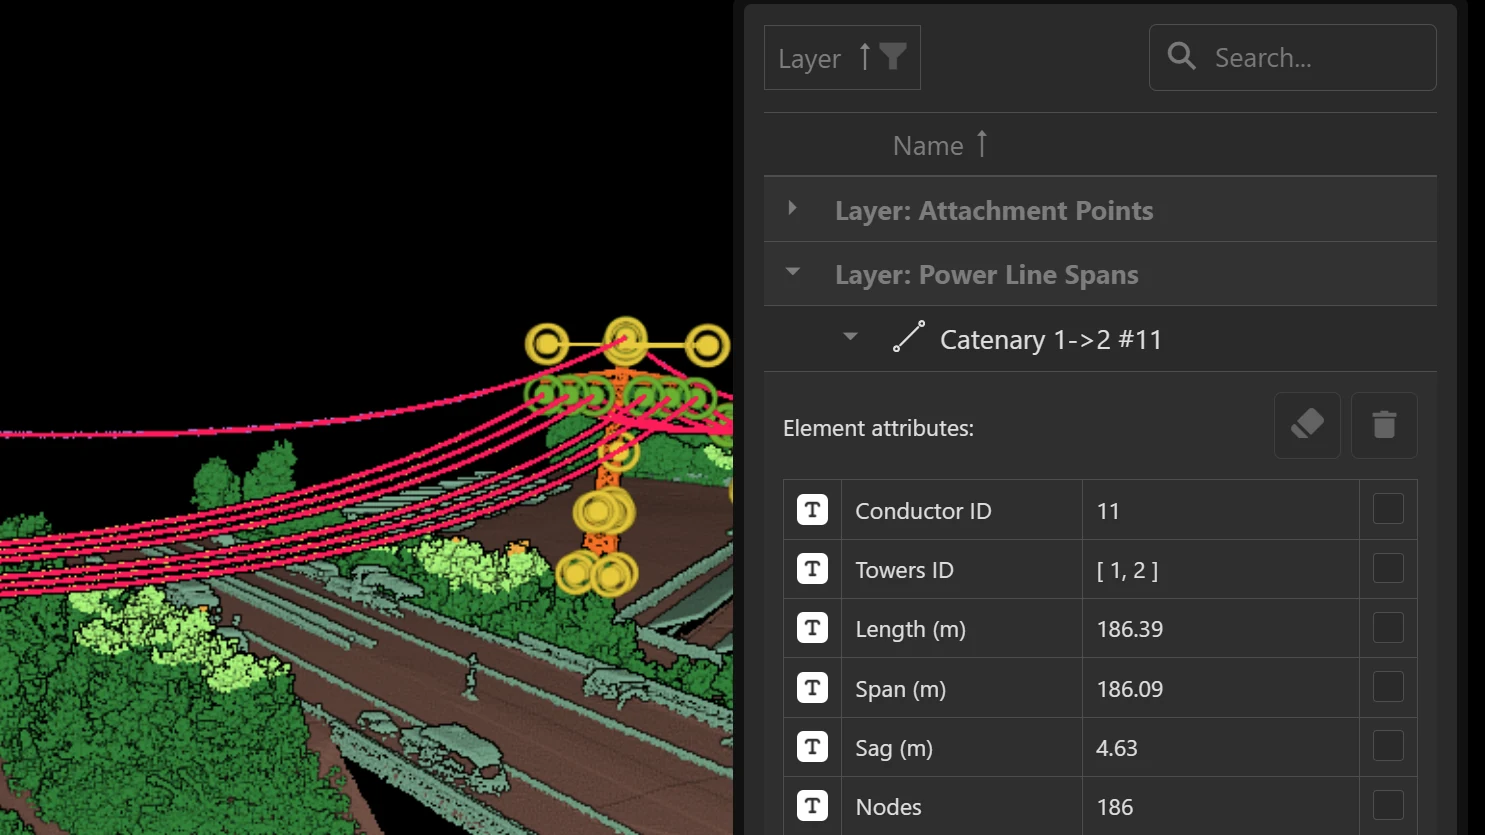This screenshot has height=835, width=1485.
Task: Collapse the Power Line Spans layer
Action: coord(793,271)
